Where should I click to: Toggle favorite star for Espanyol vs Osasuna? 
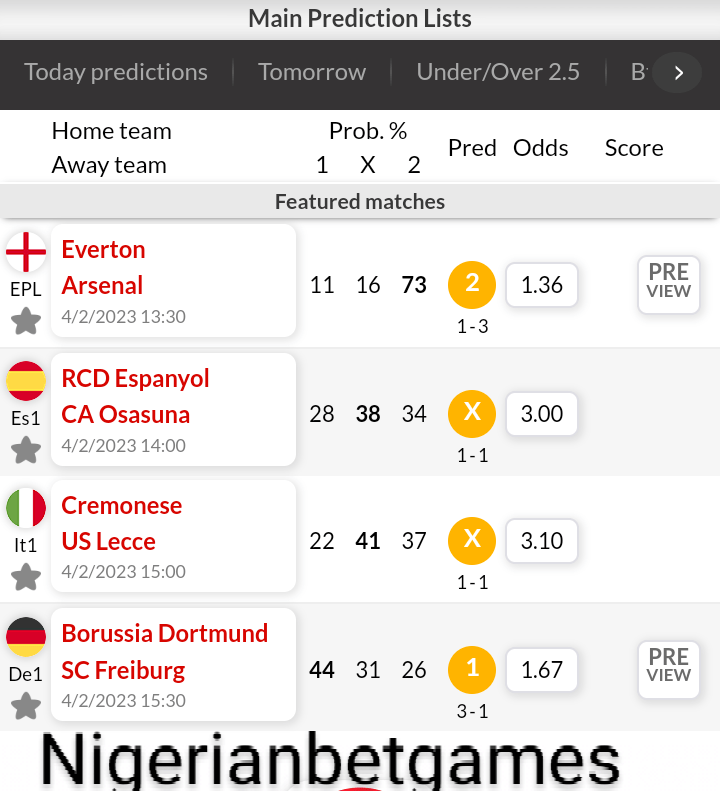[x=26, y=449]
